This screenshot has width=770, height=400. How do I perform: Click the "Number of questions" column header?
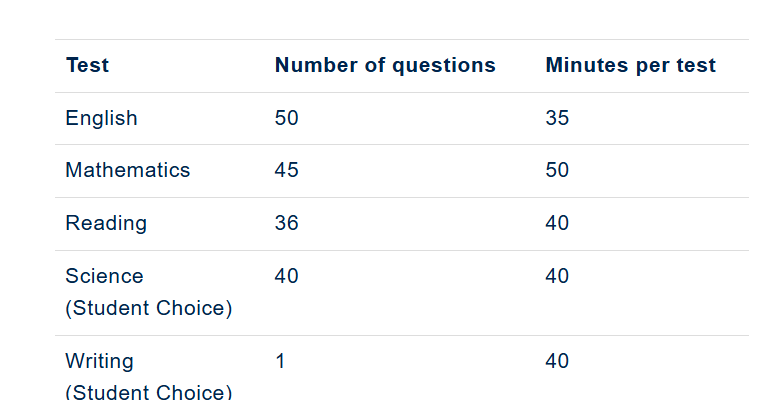(385, 66)
